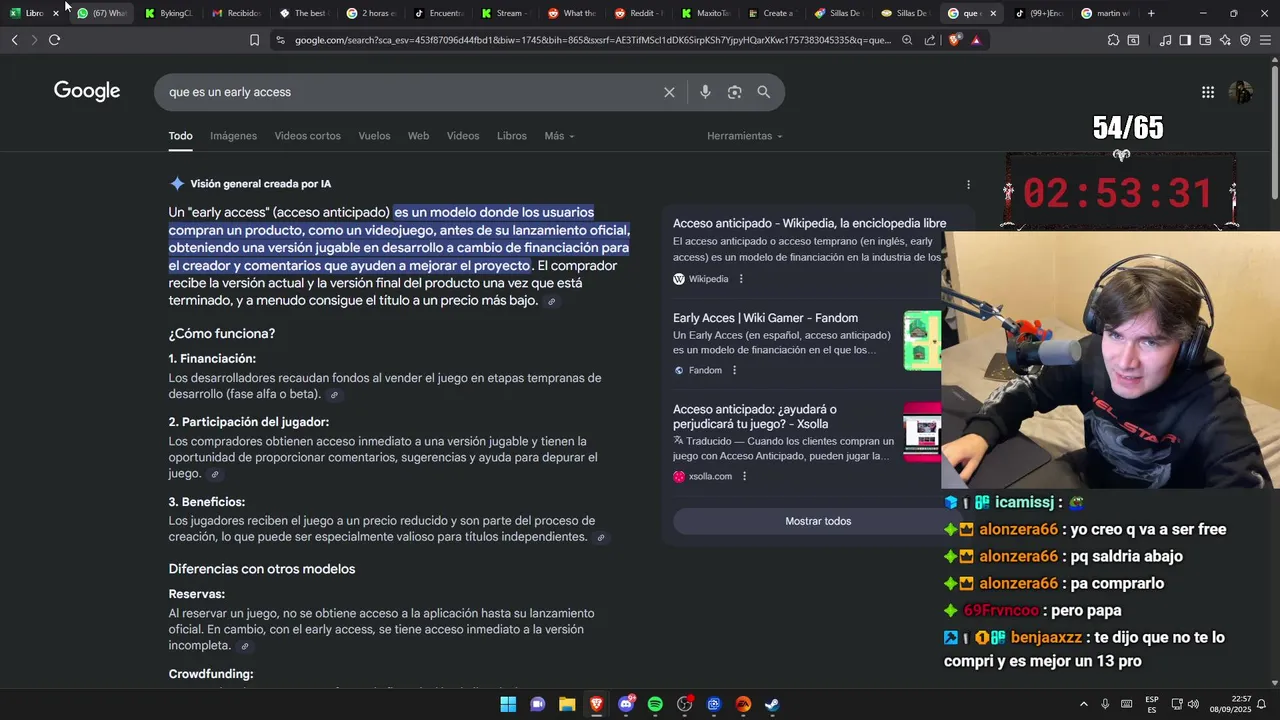1280x720 pixels.
Task: Switch to the Vuelos tab
Action: pos(374,136)
